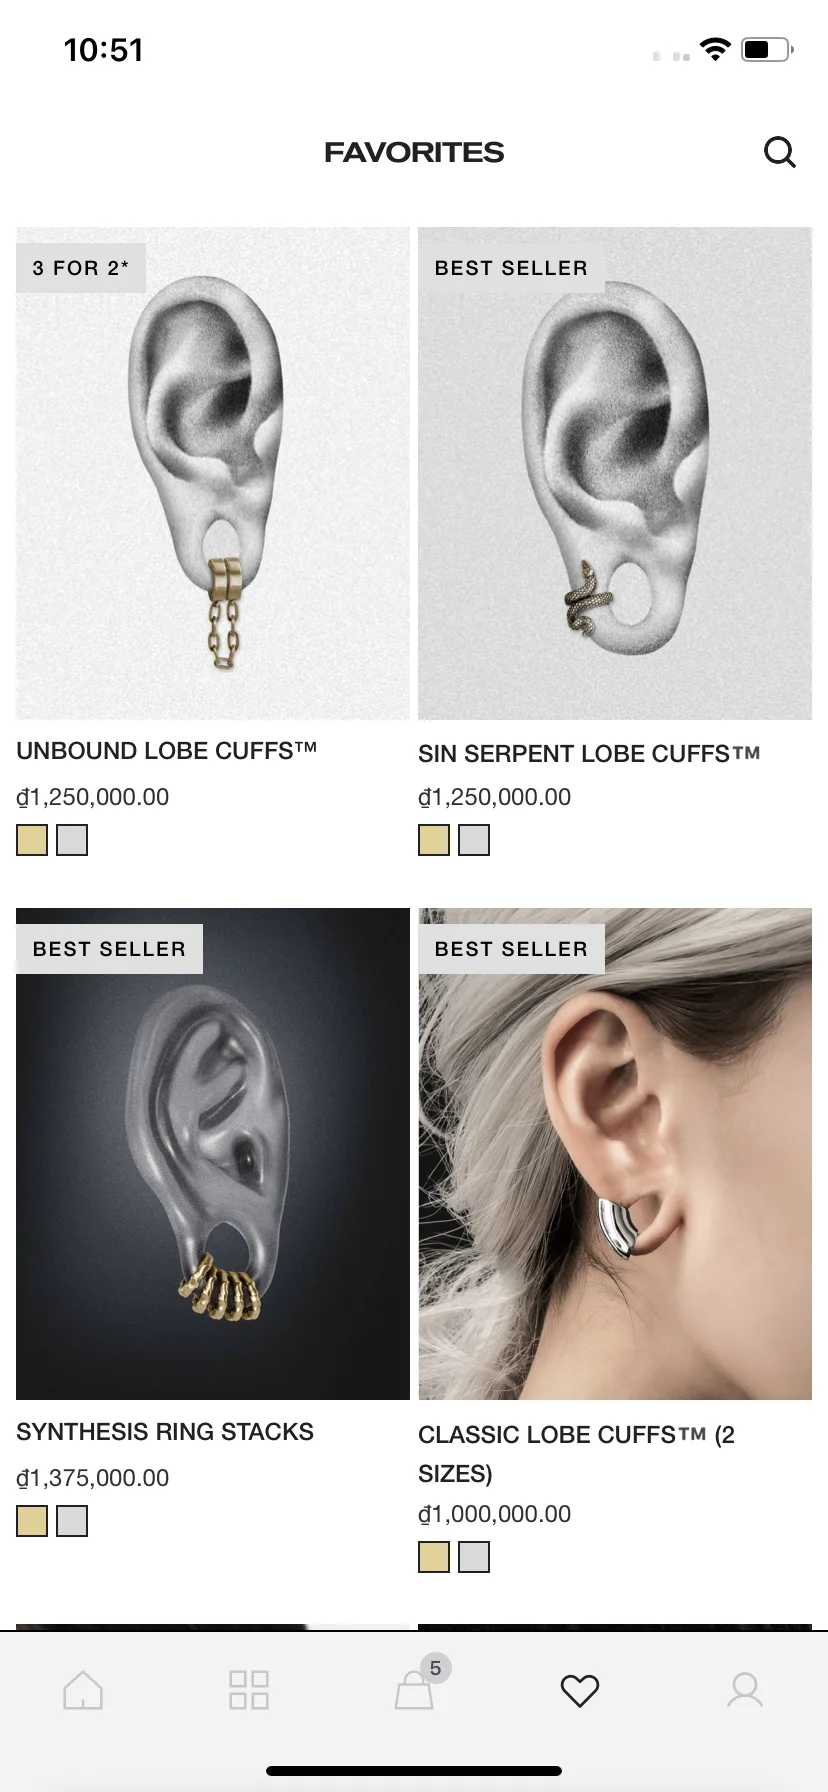Open the Unbound Lobe Cuffs product image

[213, 473]
